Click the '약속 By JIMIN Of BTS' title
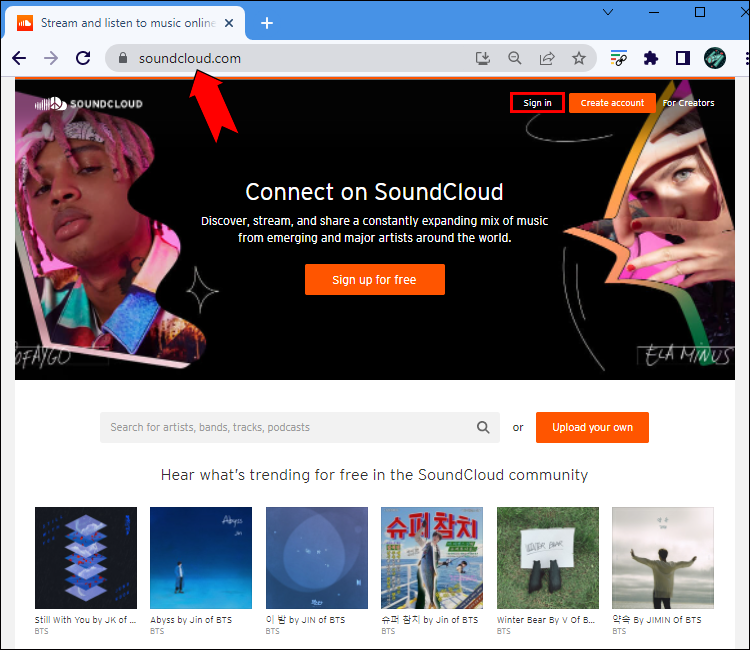 (x=657, y=620)
